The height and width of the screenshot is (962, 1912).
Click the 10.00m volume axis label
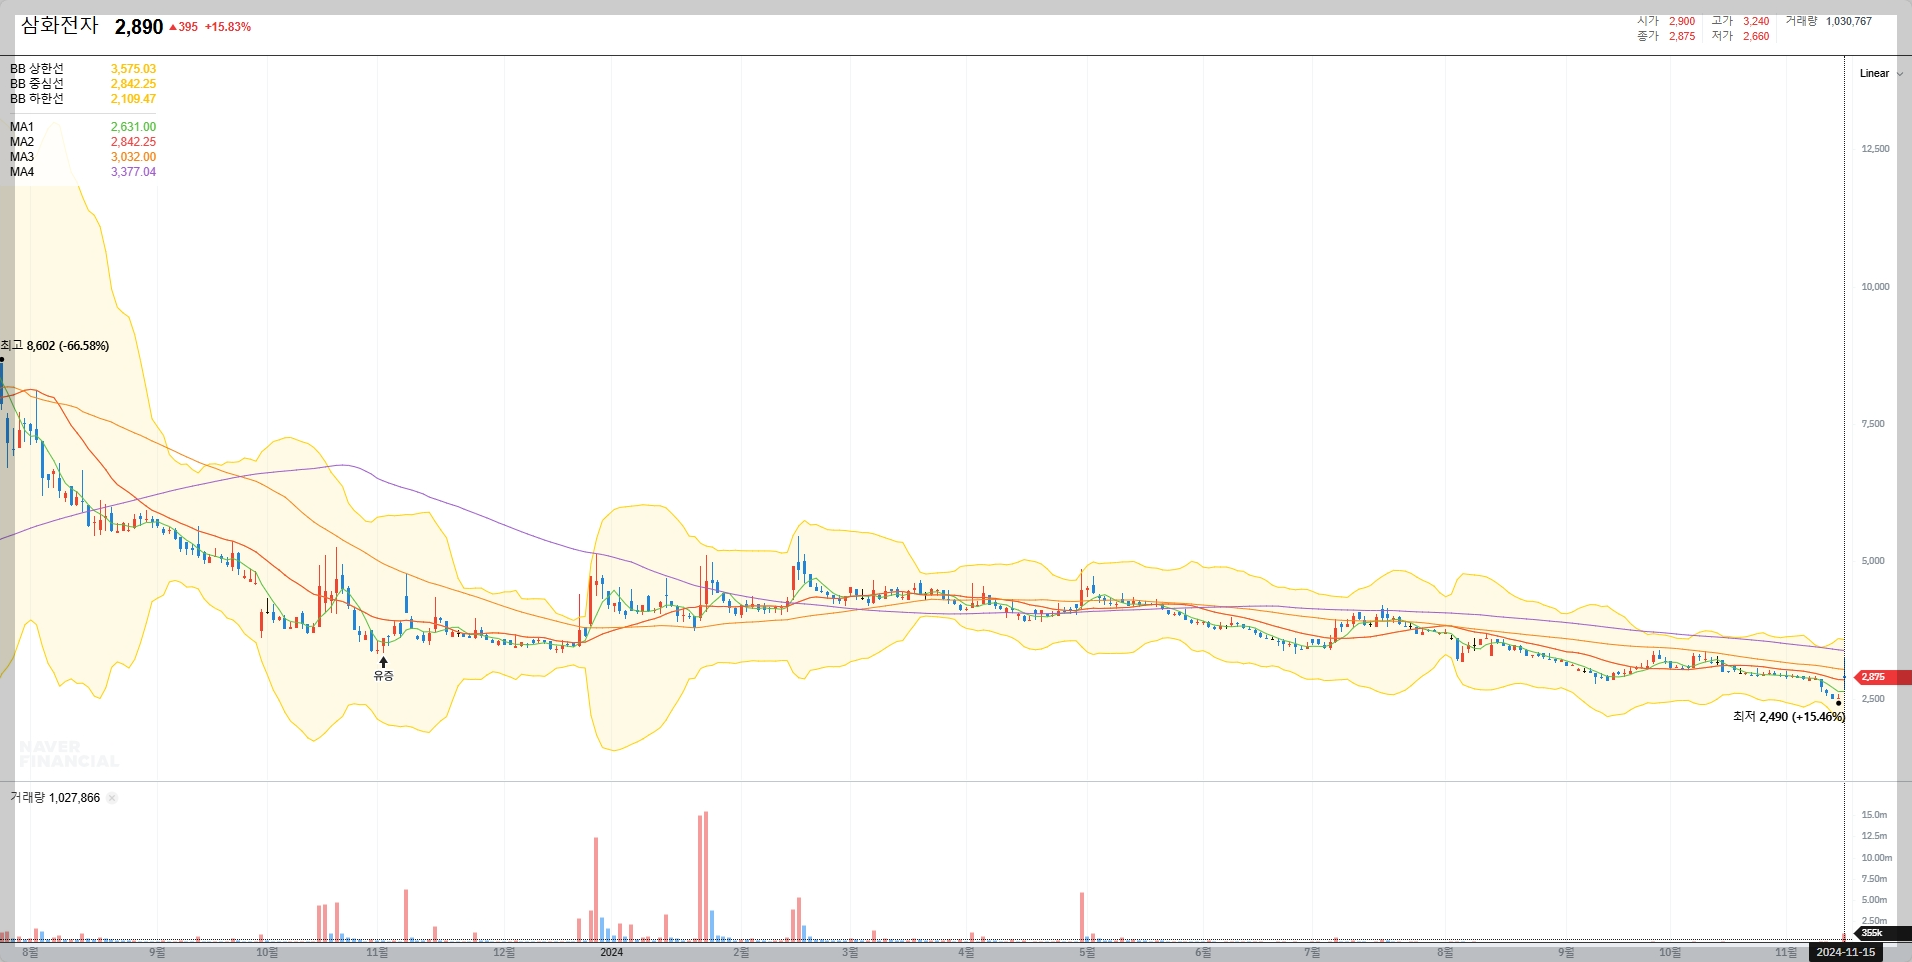[1876, 858]
